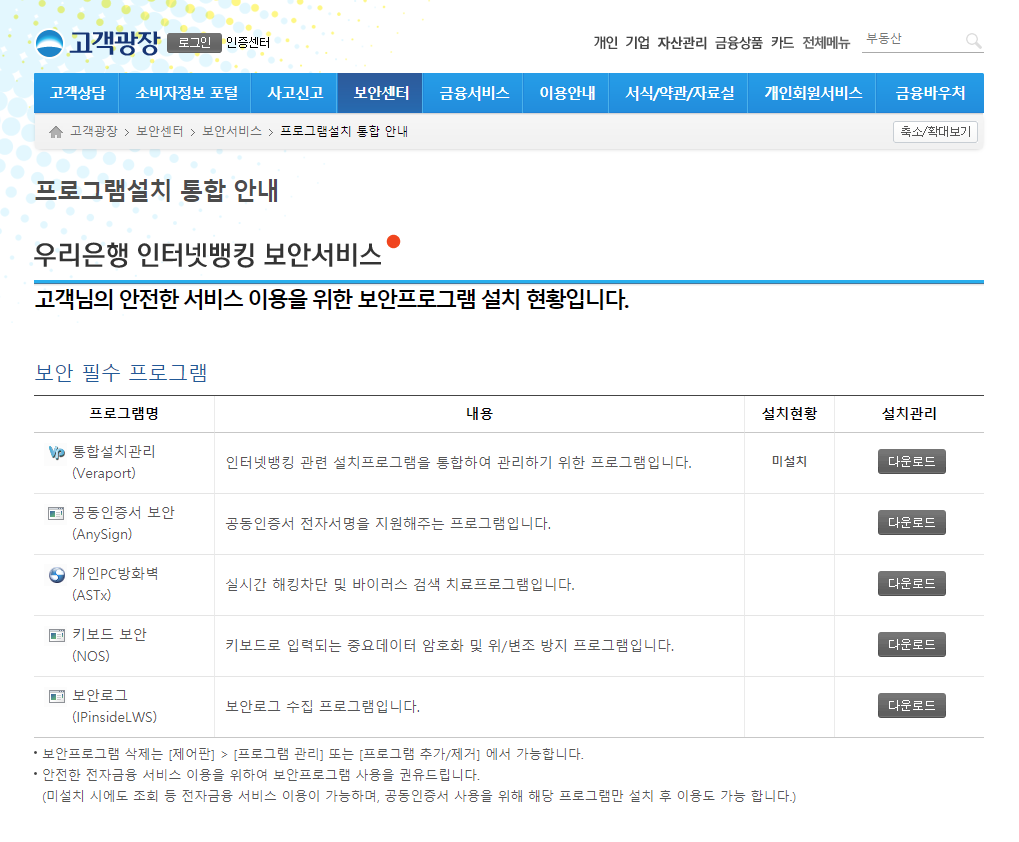The width and height of the screenshot is (1019, 842).
Task: Click the Veraport program icon
Action: pyautogui.click(x=57, y=453)
